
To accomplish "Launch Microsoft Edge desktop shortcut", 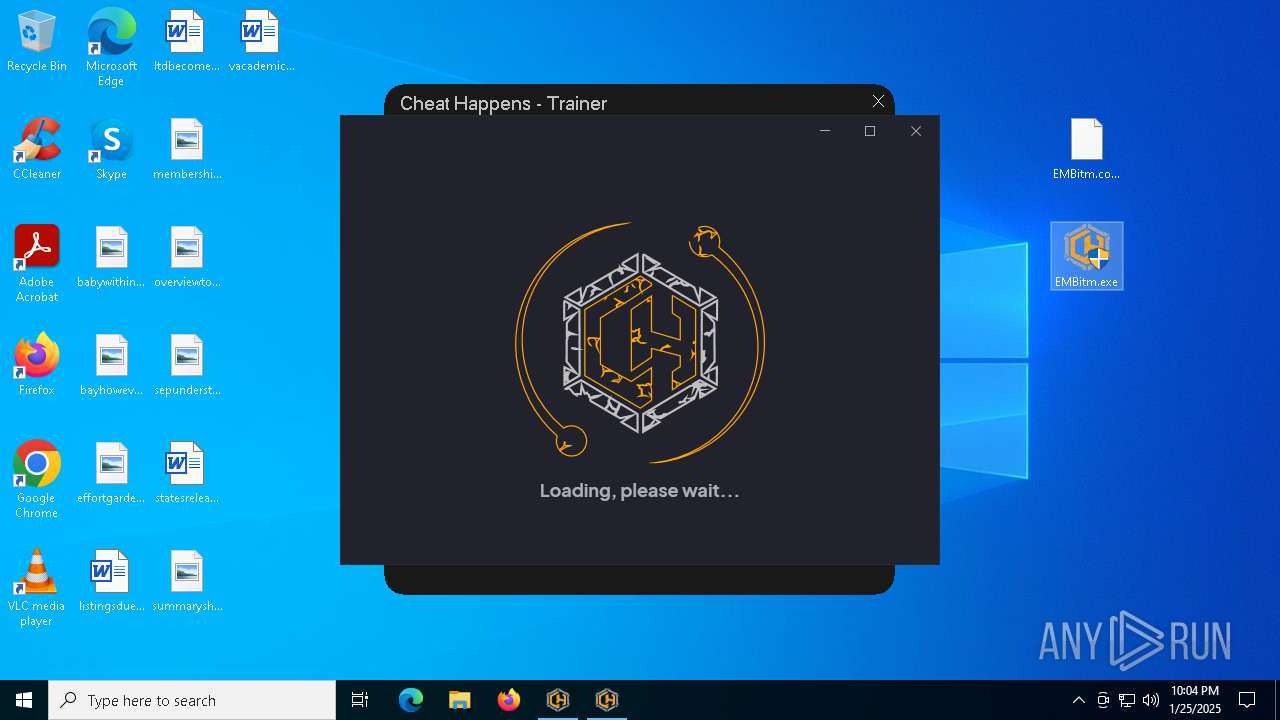I will pos(111,48).
